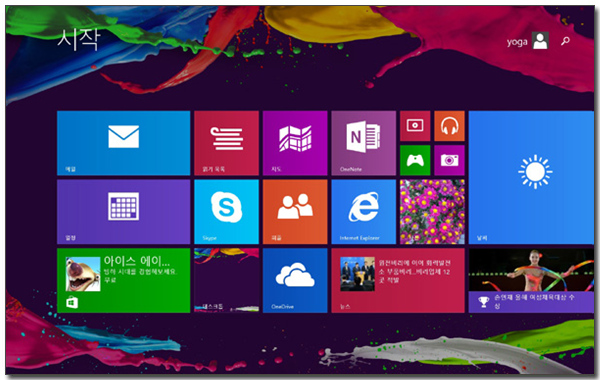
Task: Open the Weather tile with sun icon
Action: click(x=531, y=178)
